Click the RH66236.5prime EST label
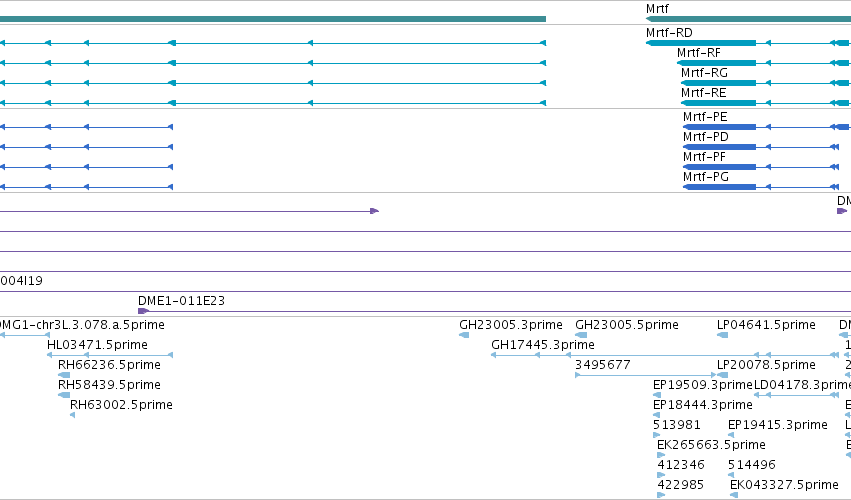Screen dimensions: 851x500 (x=109, y=365)
